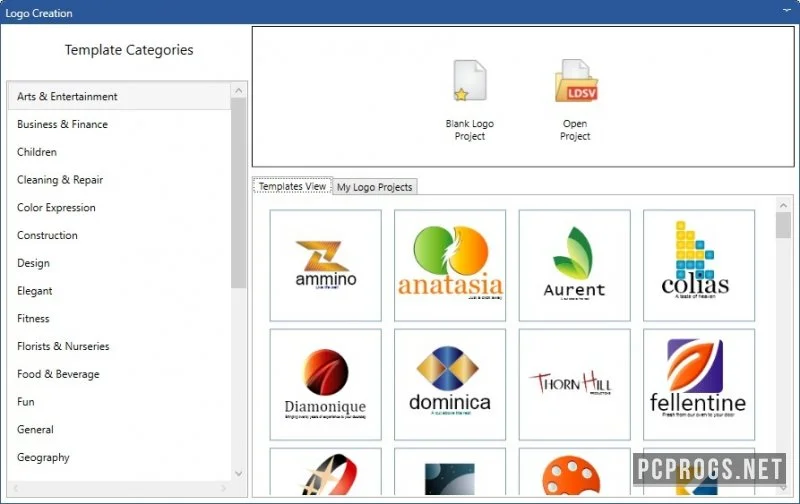Viewport: 800px width, 504px height.
Task: Click the category list horizontal scroll-right arrow
Action: [x=223, y=488]
